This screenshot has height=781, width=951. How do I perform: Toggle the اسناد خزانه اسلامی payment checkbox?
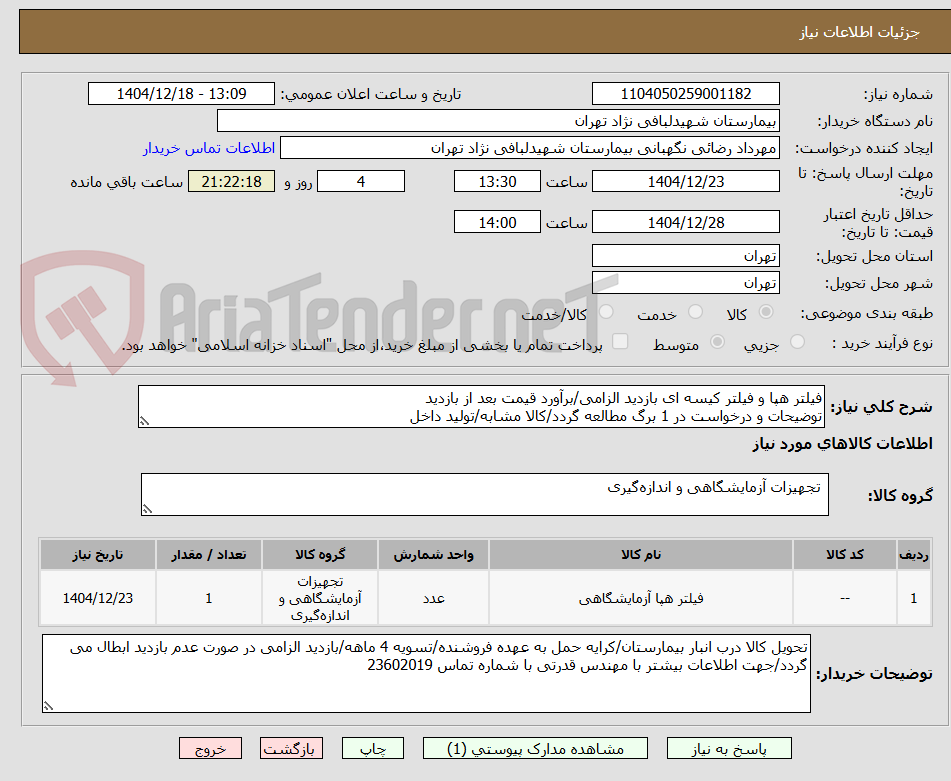click(620, 341)
